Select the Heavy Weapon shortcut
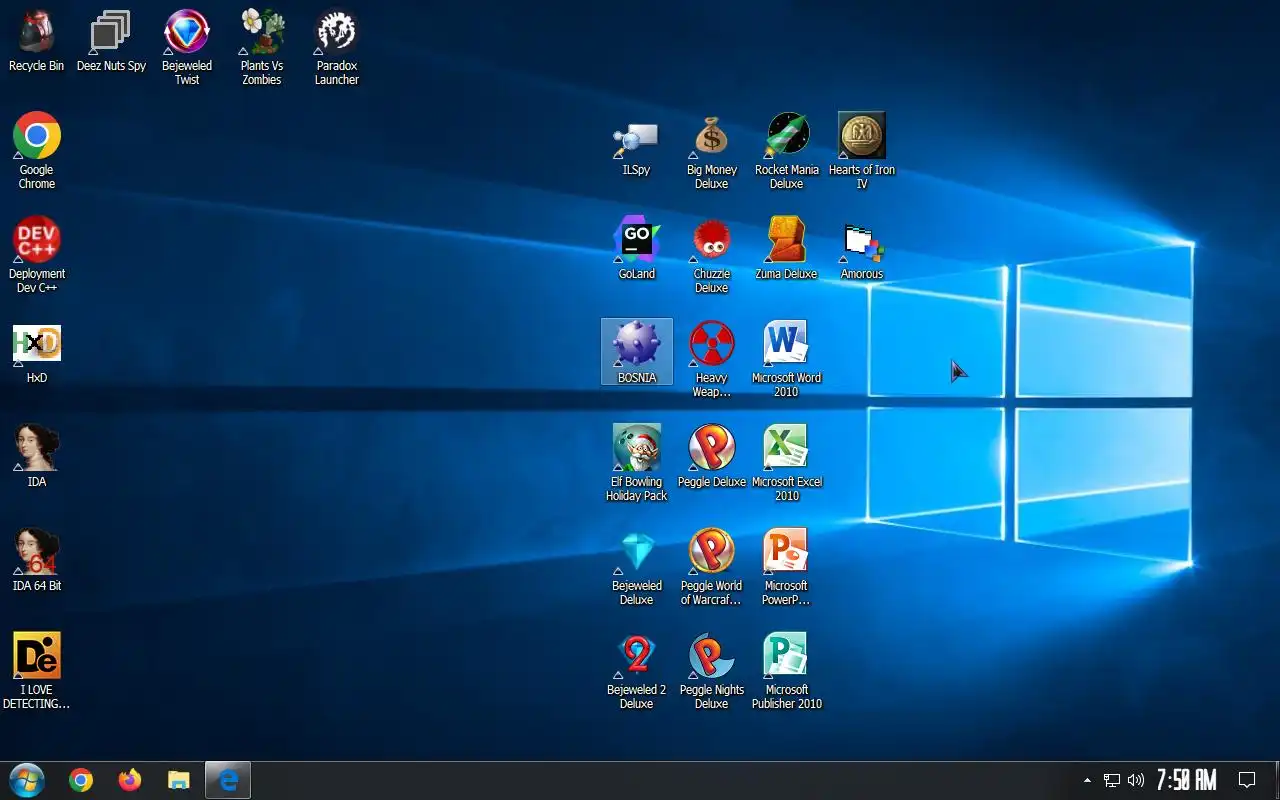Screen dimensions: 1280x800 (712, 360)
